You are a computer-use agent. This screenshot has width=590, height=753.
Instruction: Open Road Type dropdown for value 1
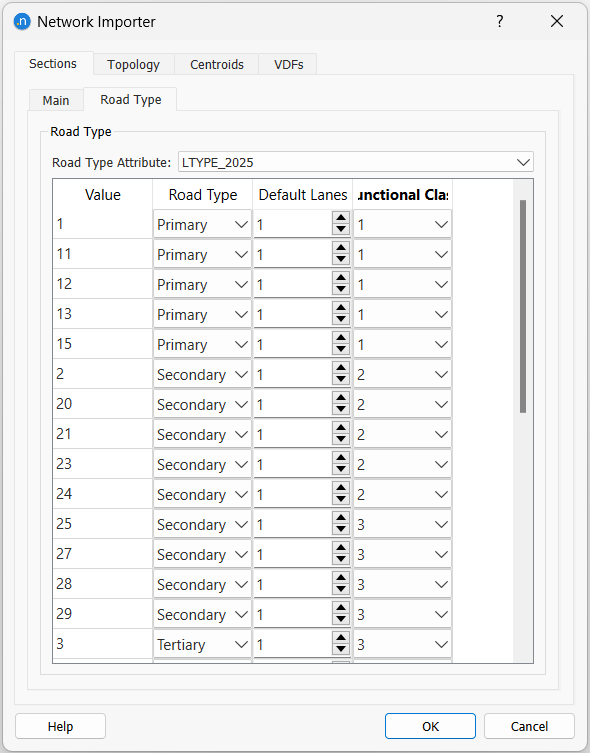pyautogui.click(x=202, y=224)
